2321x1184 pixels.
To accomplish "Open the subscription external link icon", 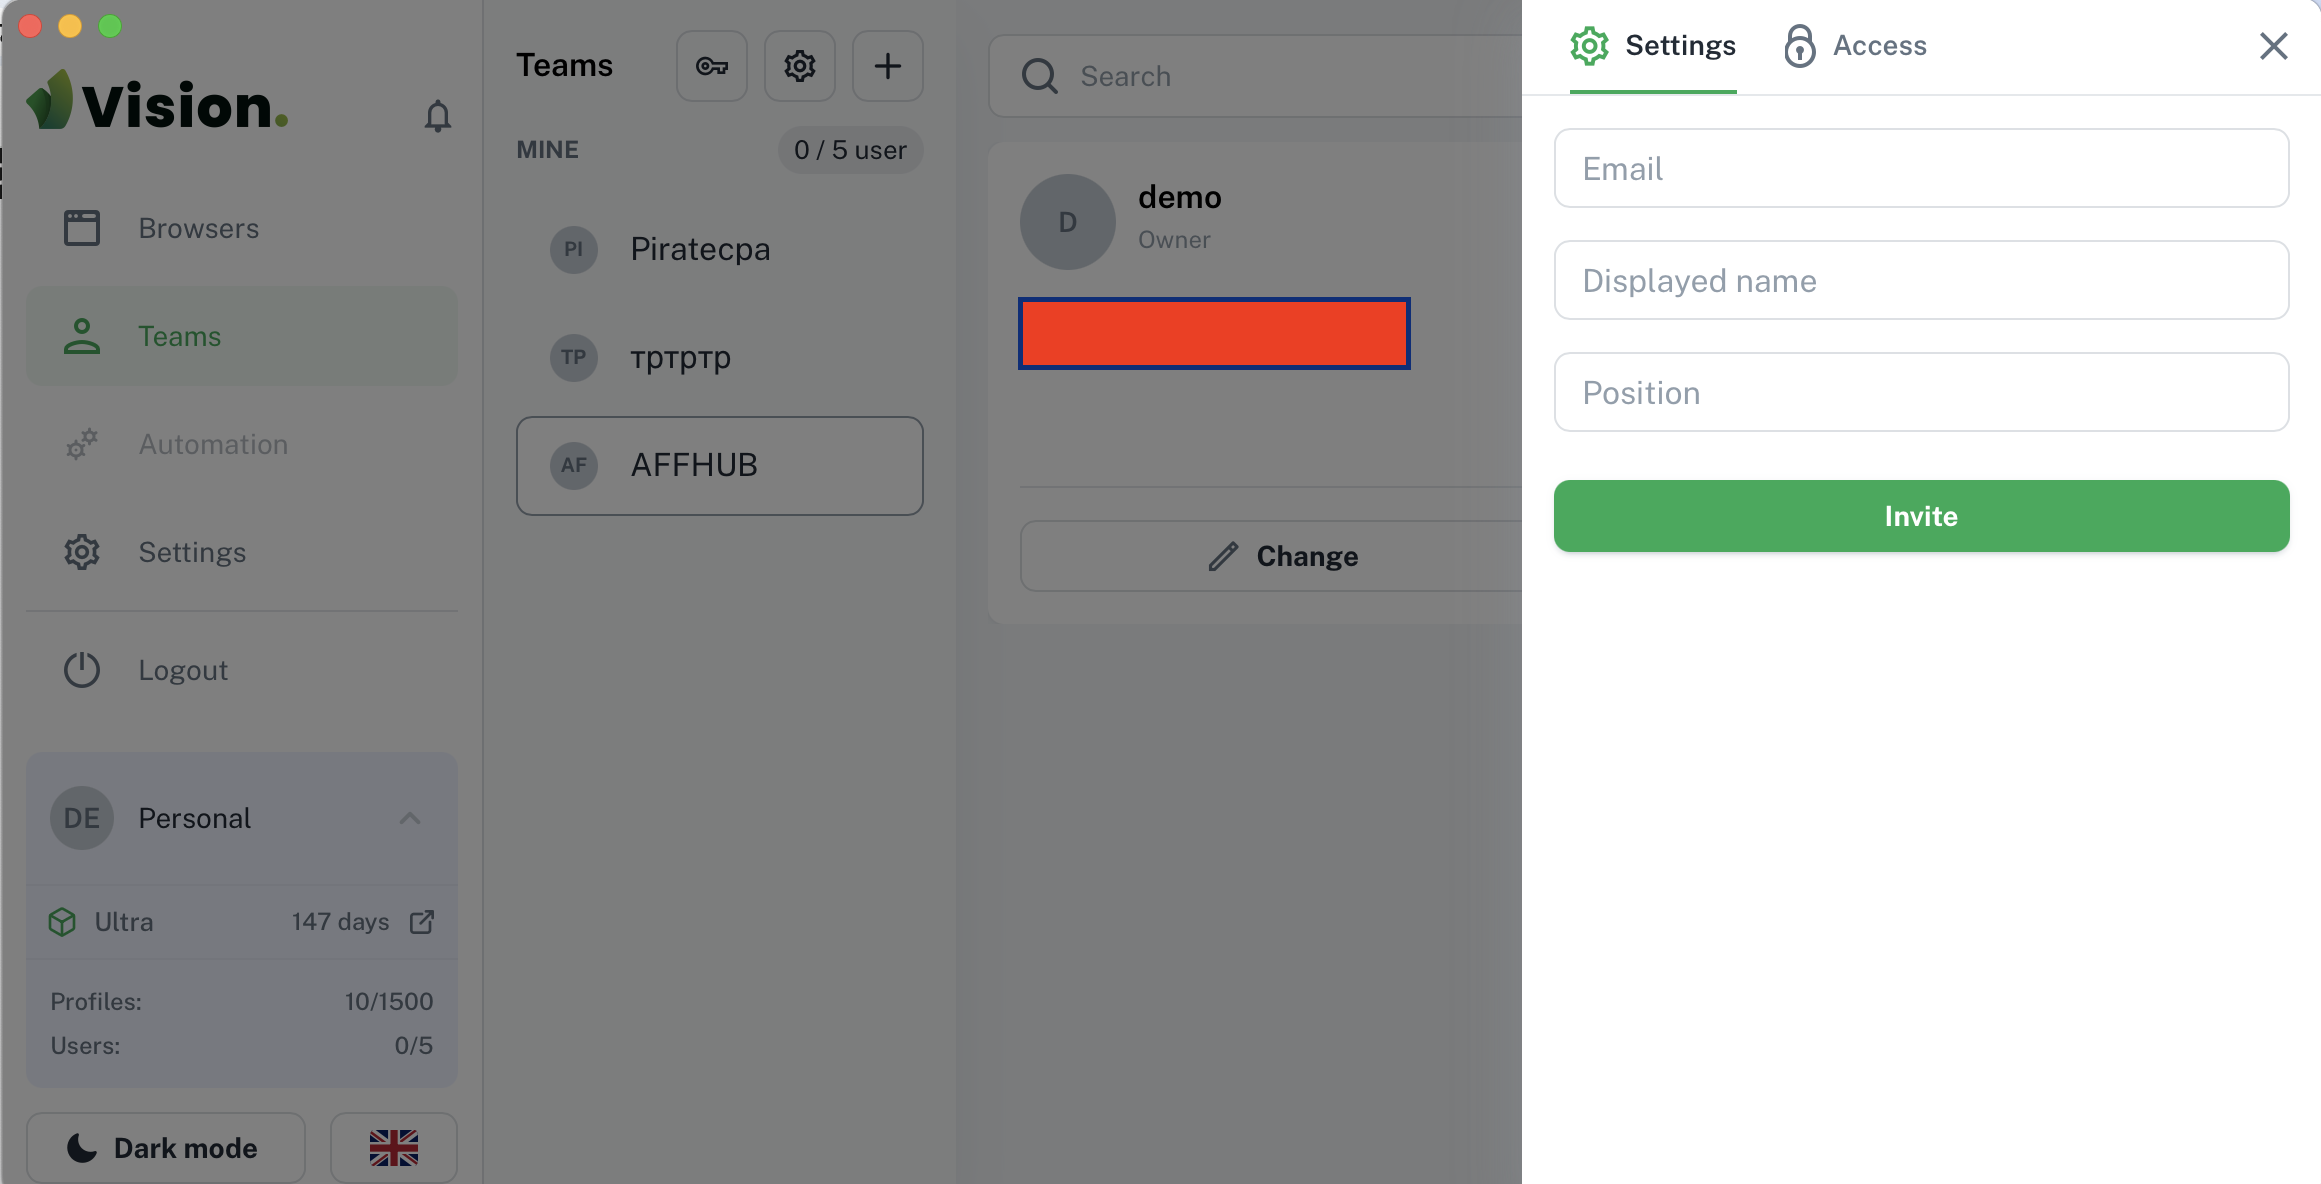I will (x=422, y=921).
